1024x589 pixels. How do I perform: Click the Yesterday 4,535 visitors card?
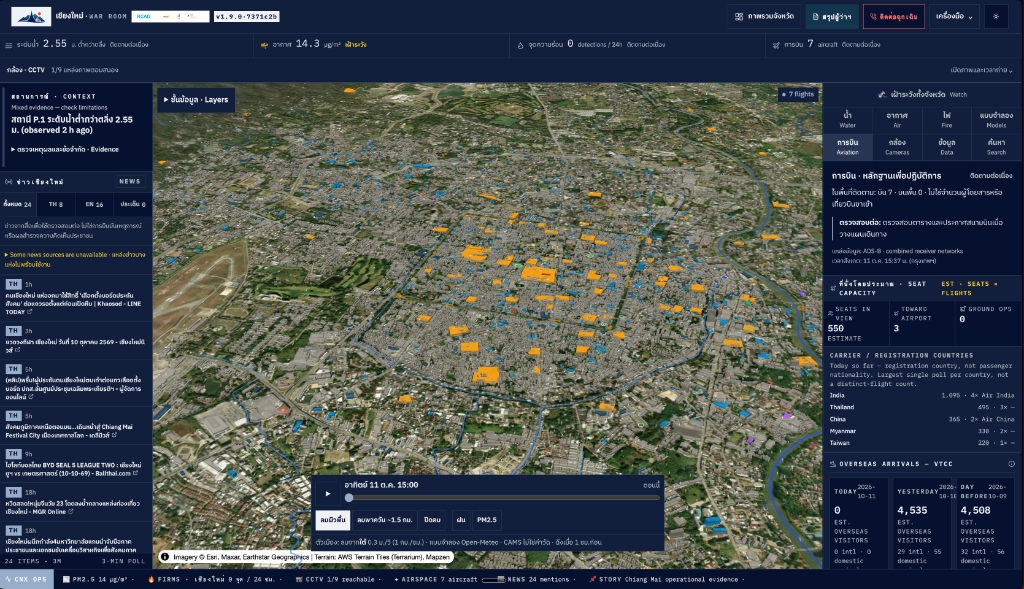coord(922,523)
